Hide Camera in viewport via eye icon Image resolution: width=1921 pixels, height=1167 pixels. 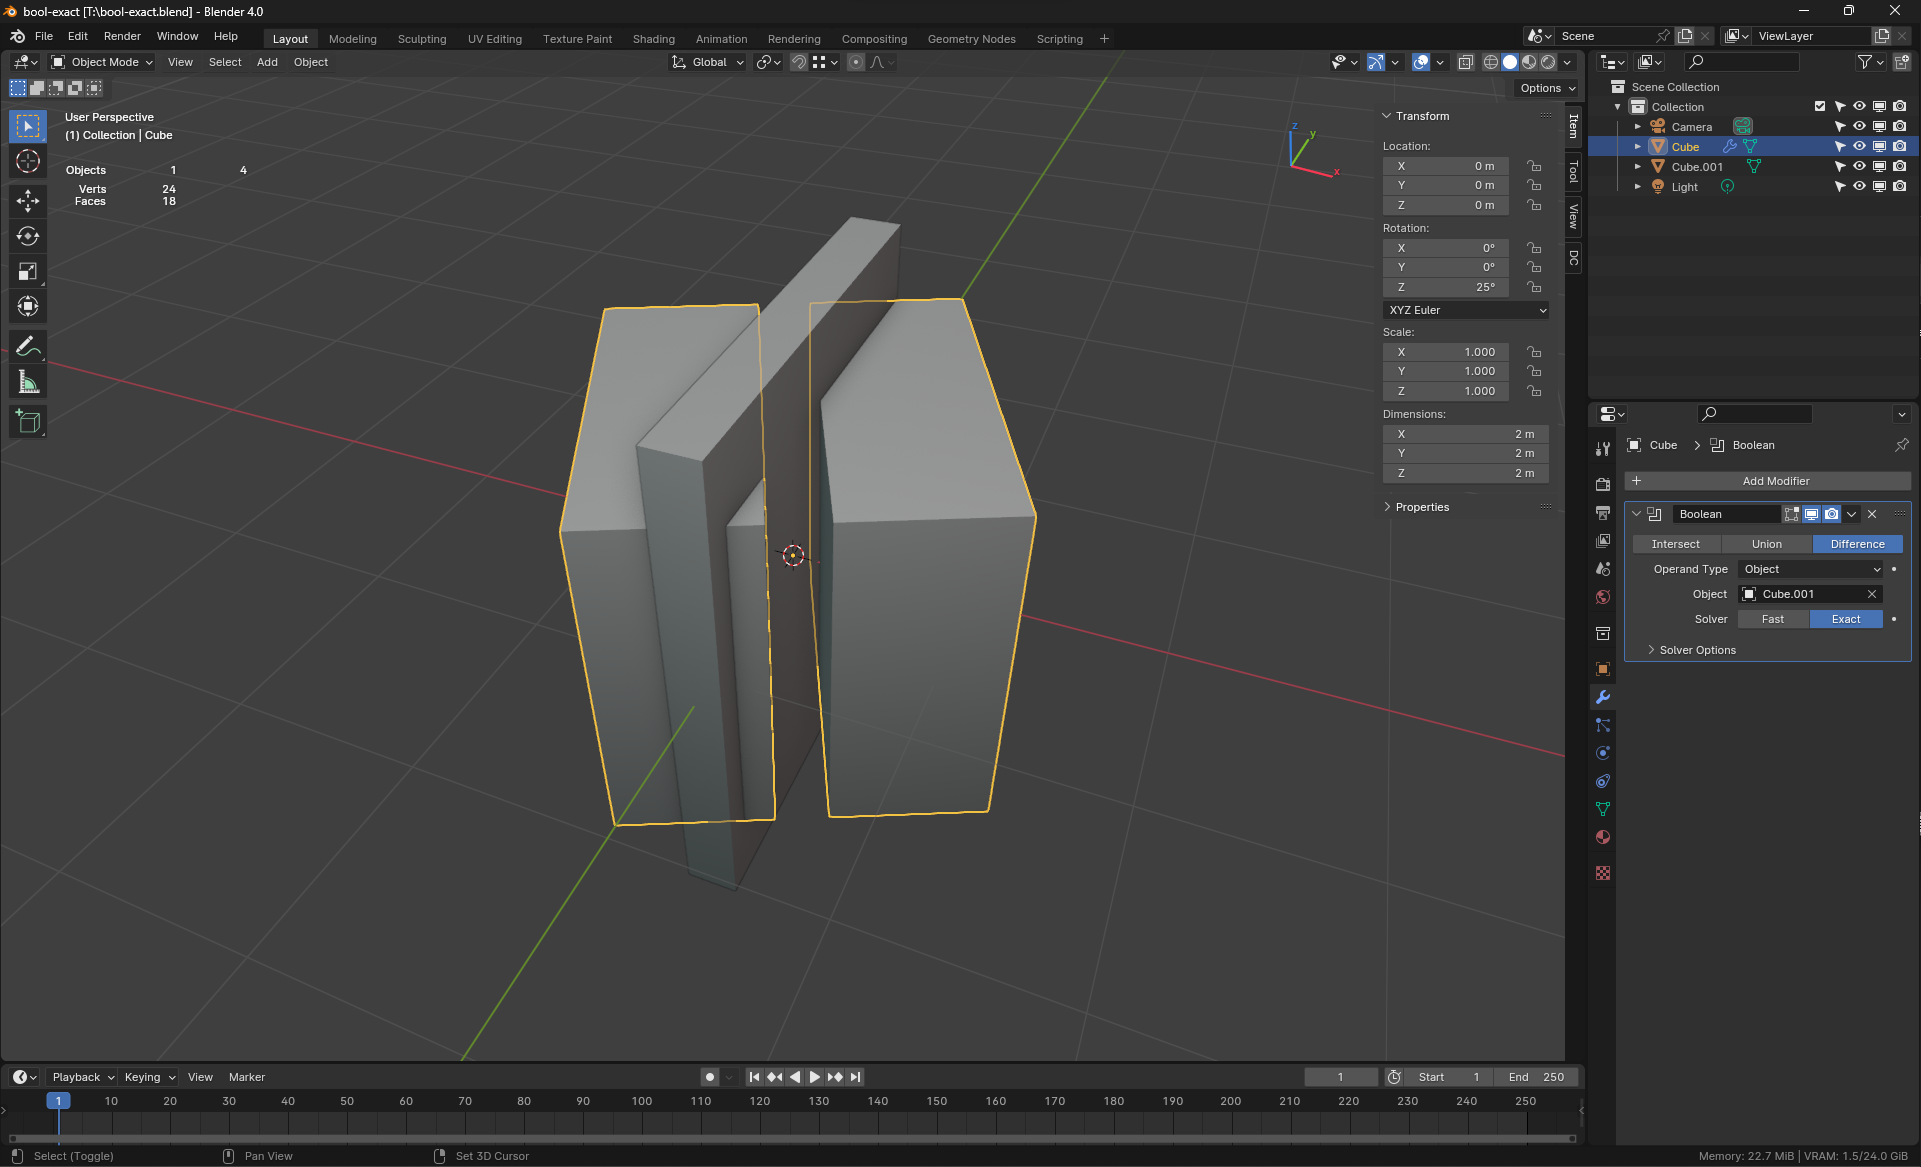click(x=1859, y=126)
